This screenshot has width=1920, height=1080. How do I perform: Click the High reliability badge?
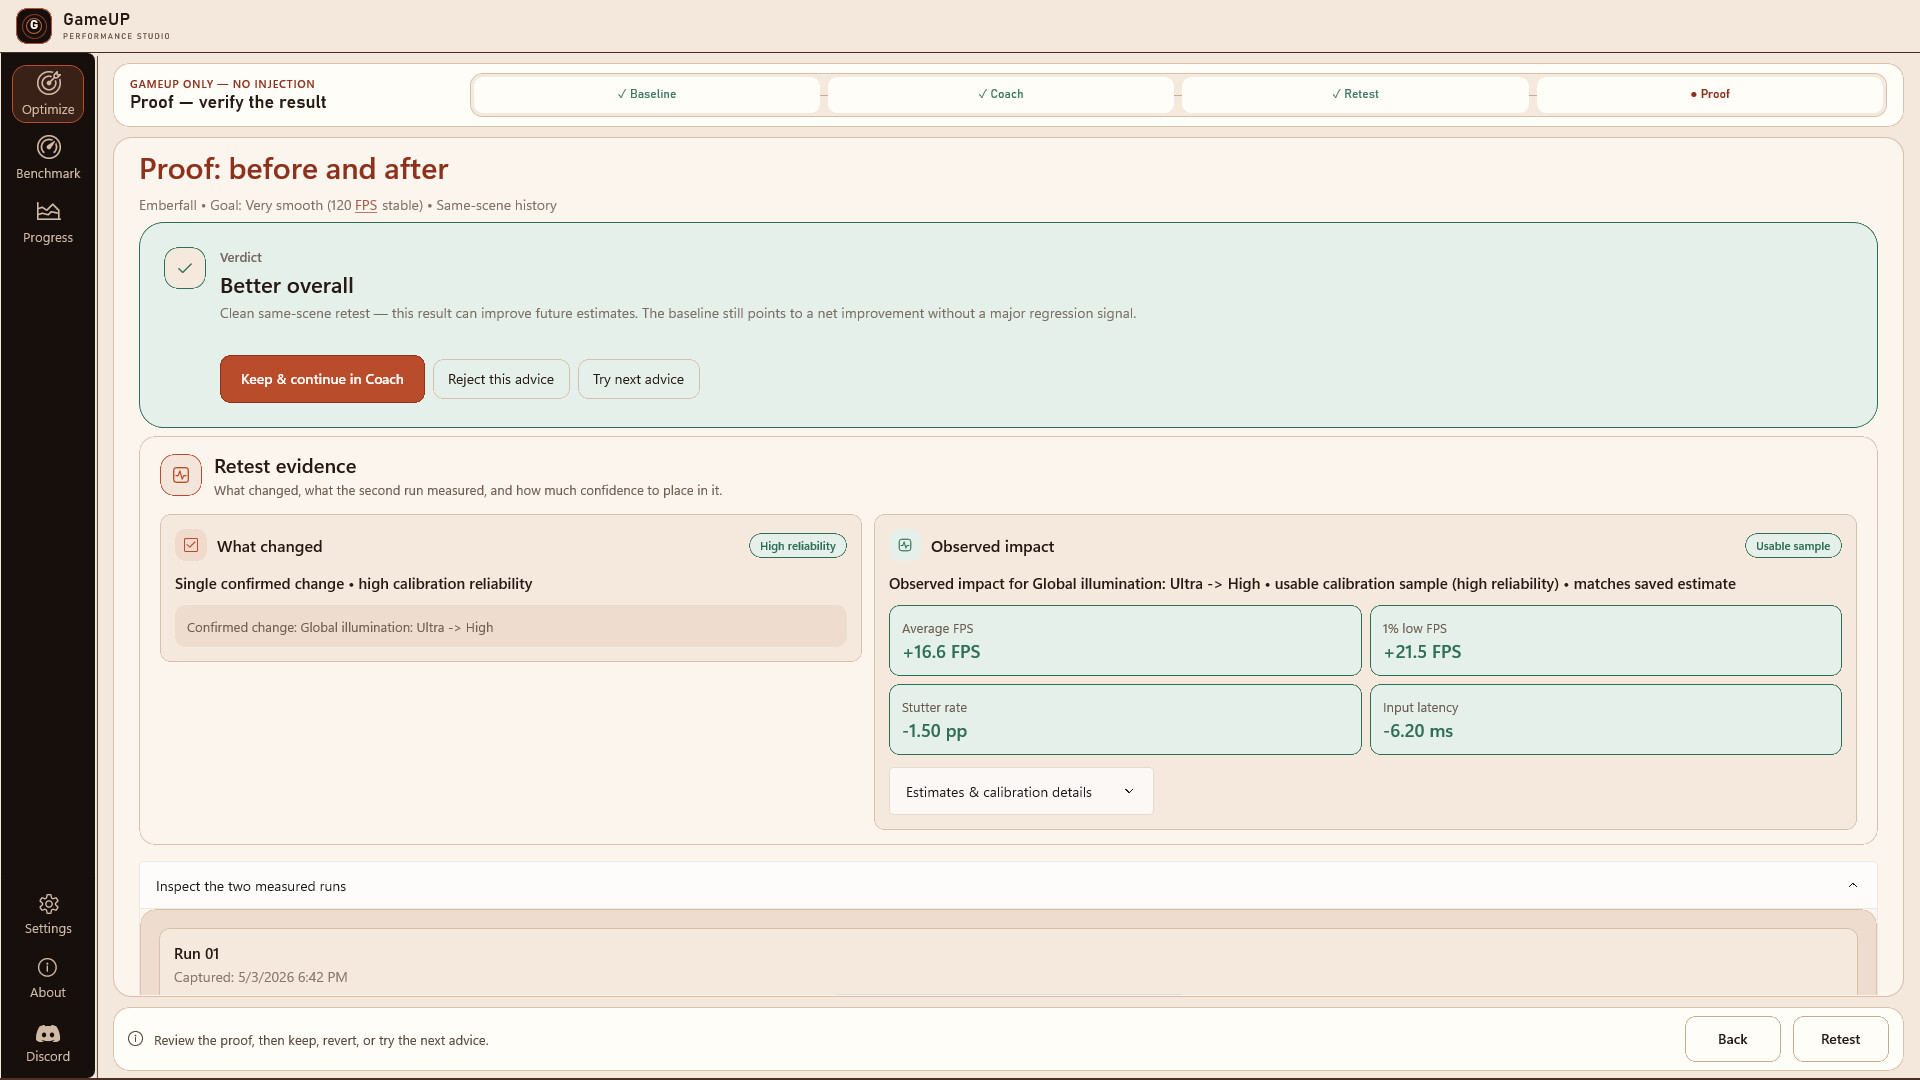pos(797,546)
